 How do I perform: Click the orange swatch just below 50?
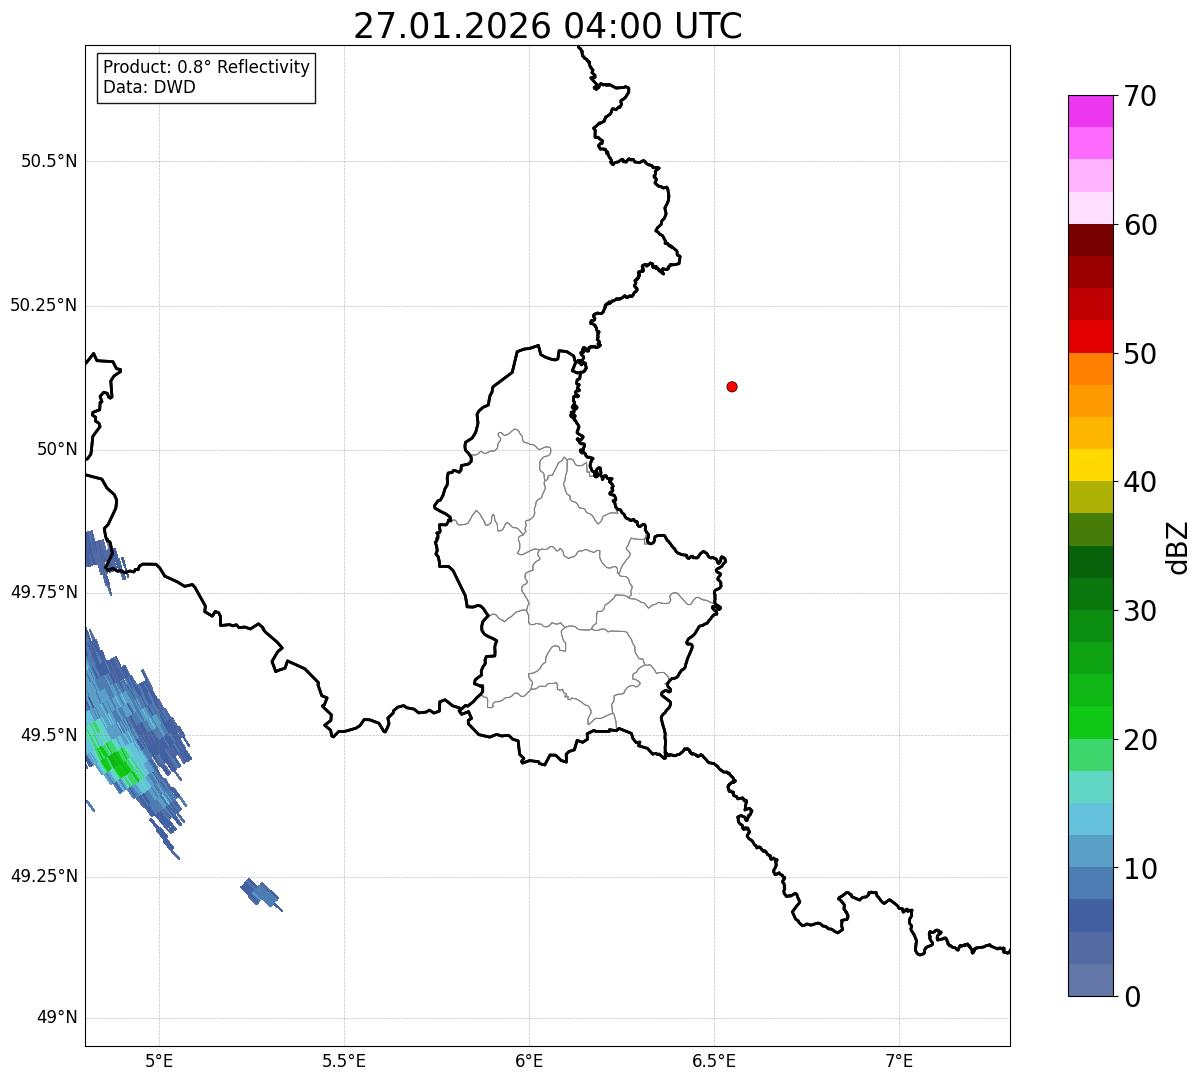tap(1090, 369)
